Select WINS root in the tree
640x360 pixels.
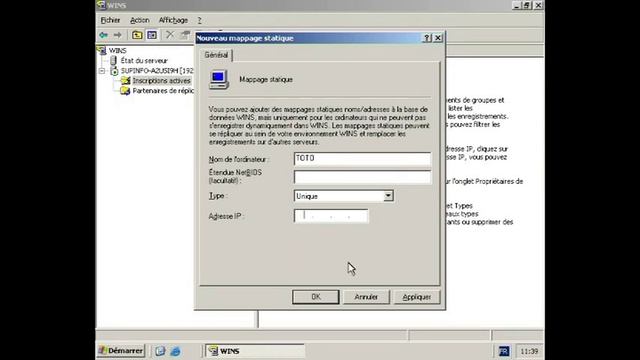(x=118, y=51)
